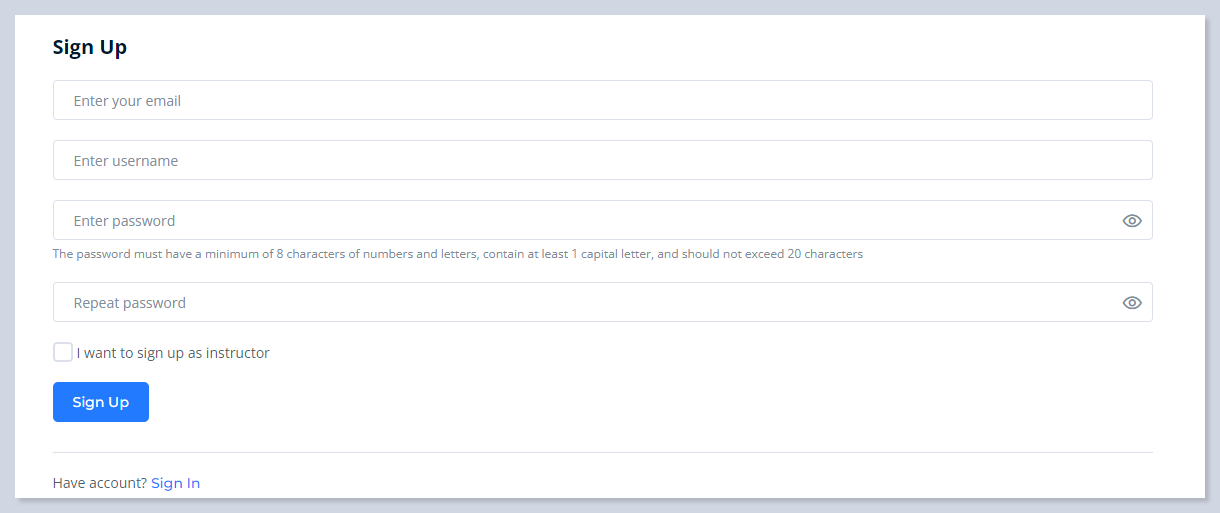Click the password requirements hint text
This screenshot has height=513, width=1220.
[x=457, y=254]
